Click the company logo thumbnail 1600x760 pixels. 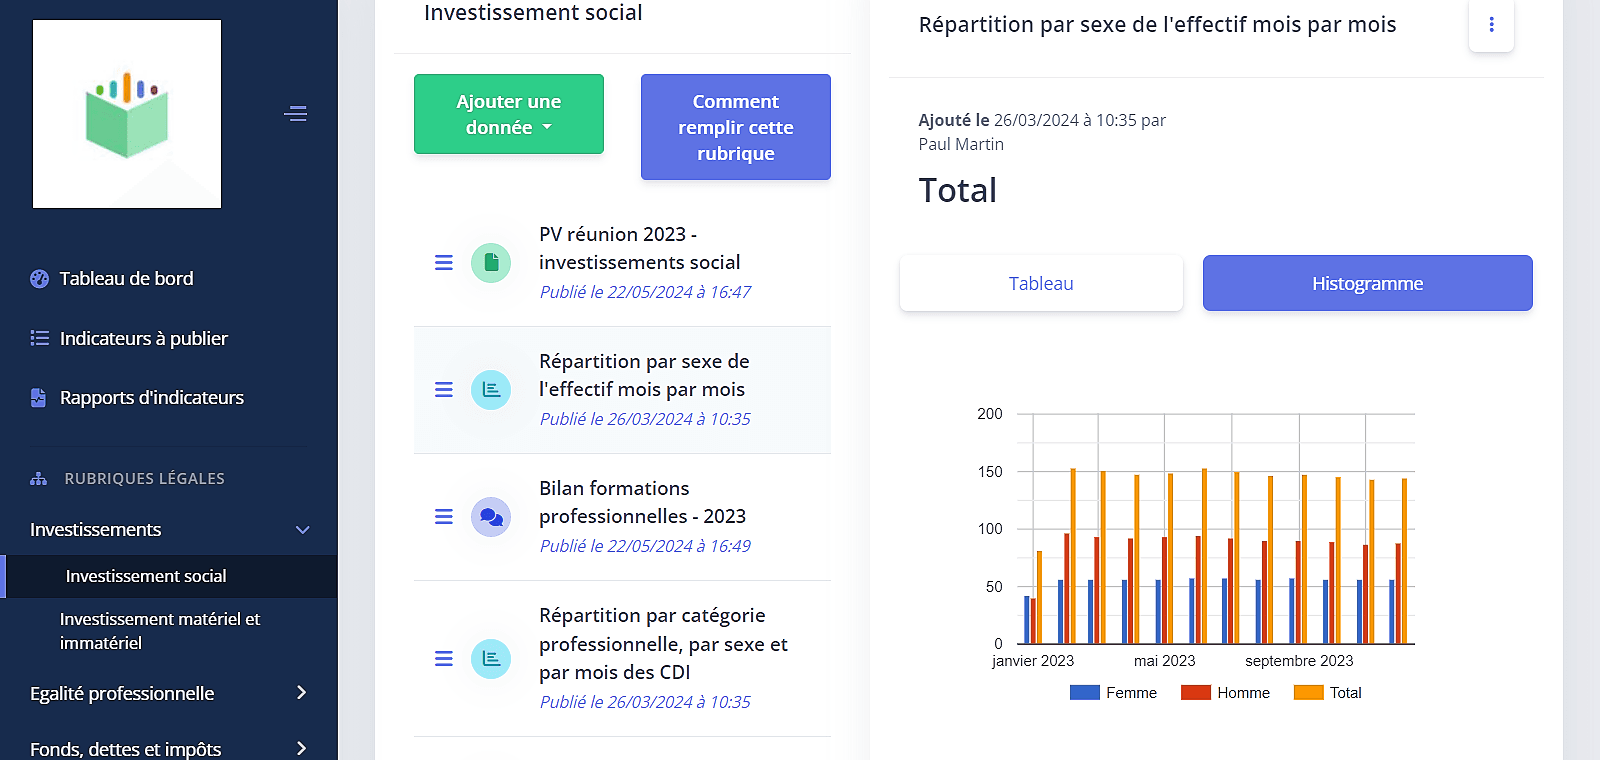127,114
